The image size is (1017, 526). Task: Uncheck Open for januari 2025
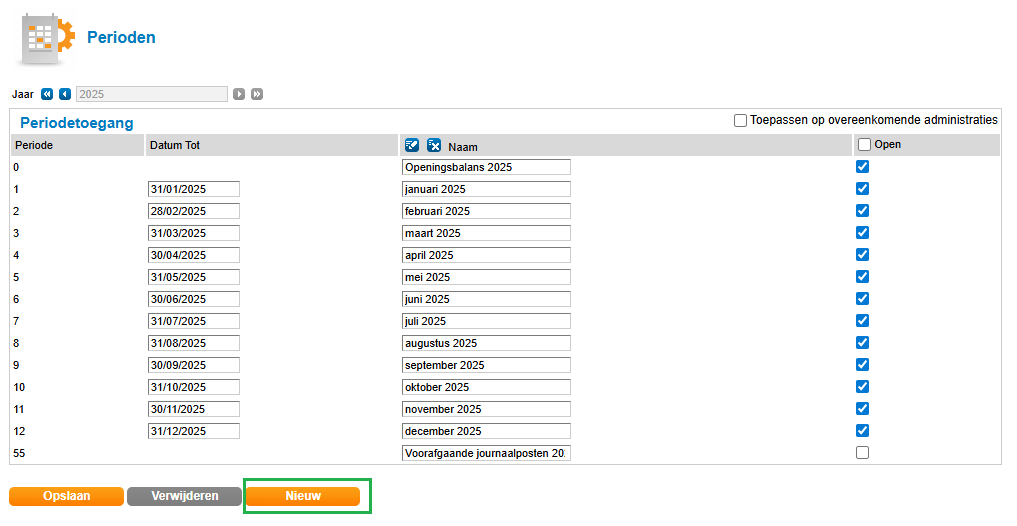[862, 189]
